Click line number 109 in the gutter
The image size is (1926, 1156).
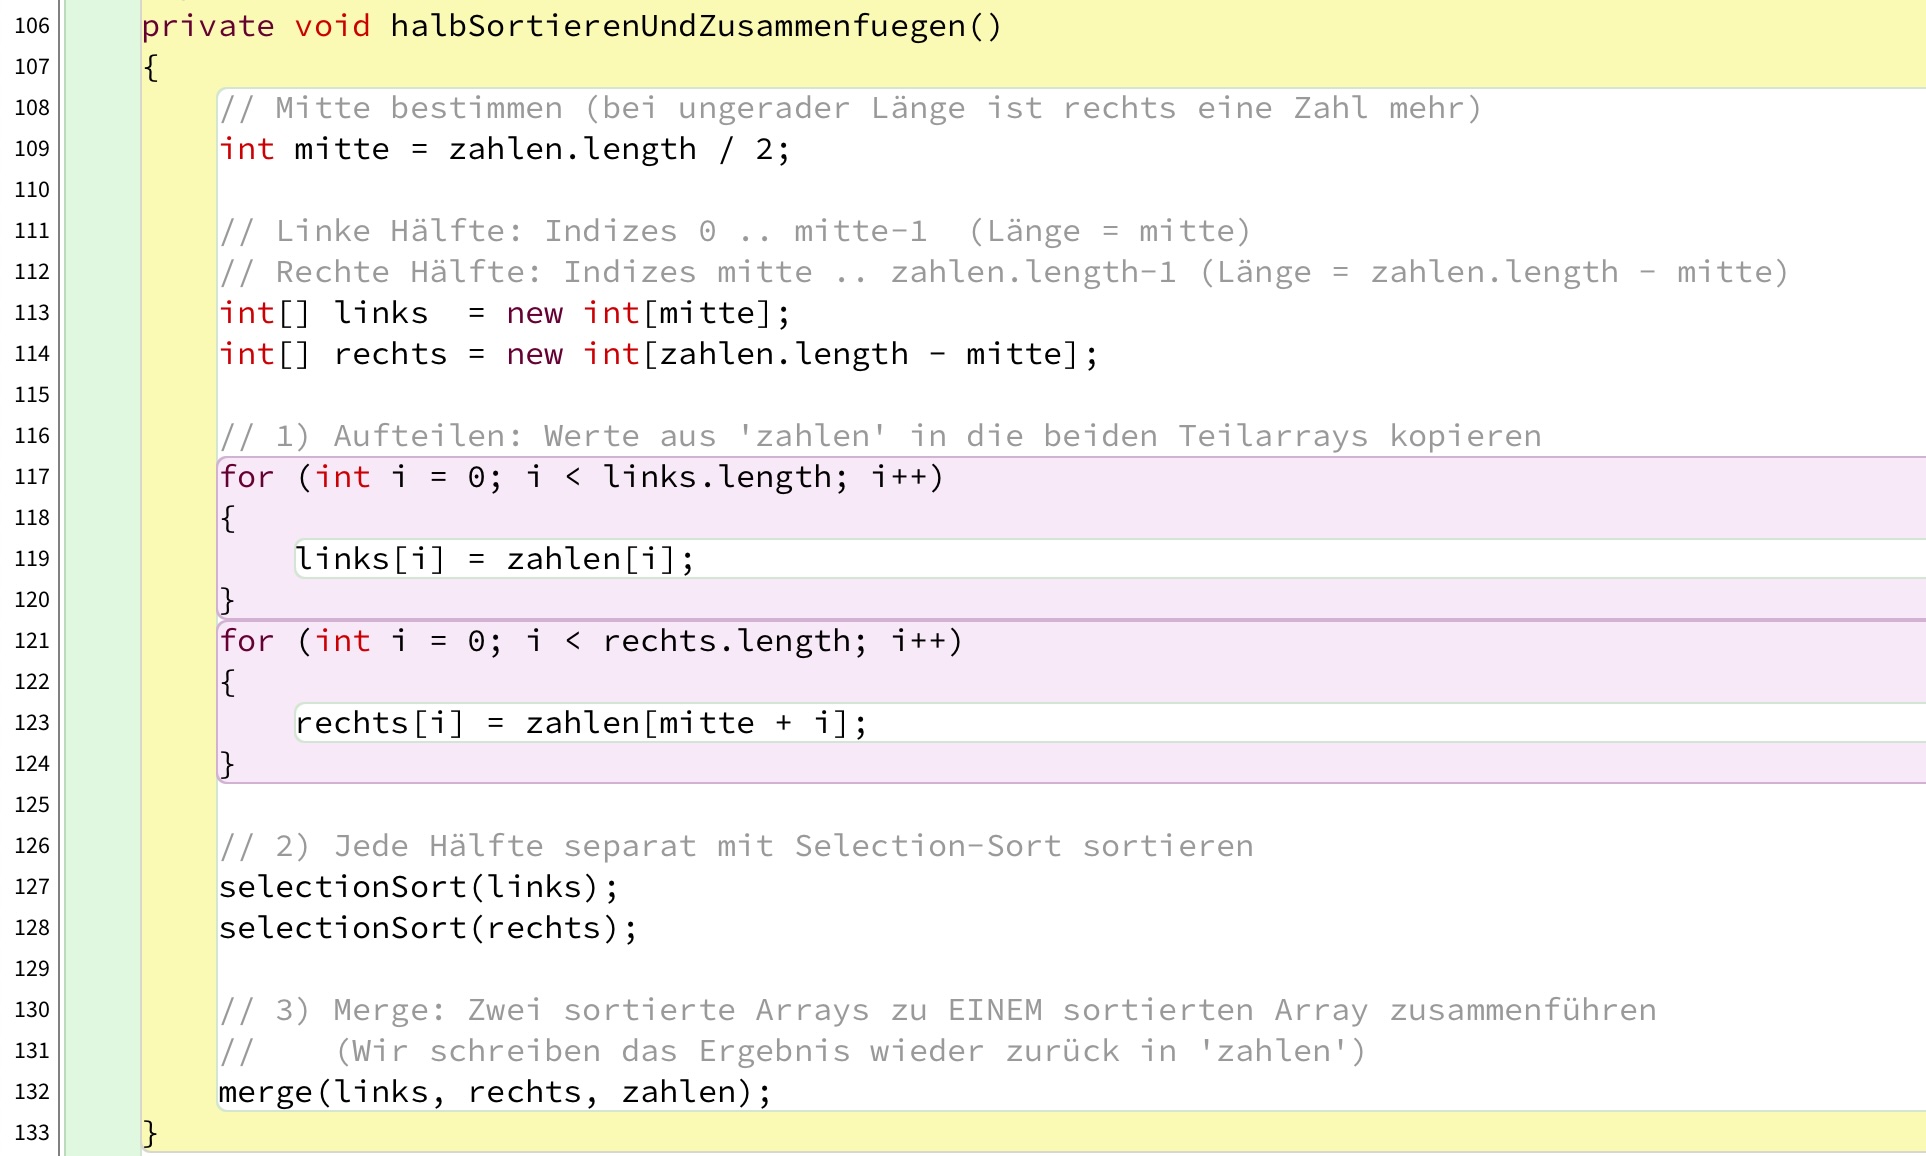point(32,149)
